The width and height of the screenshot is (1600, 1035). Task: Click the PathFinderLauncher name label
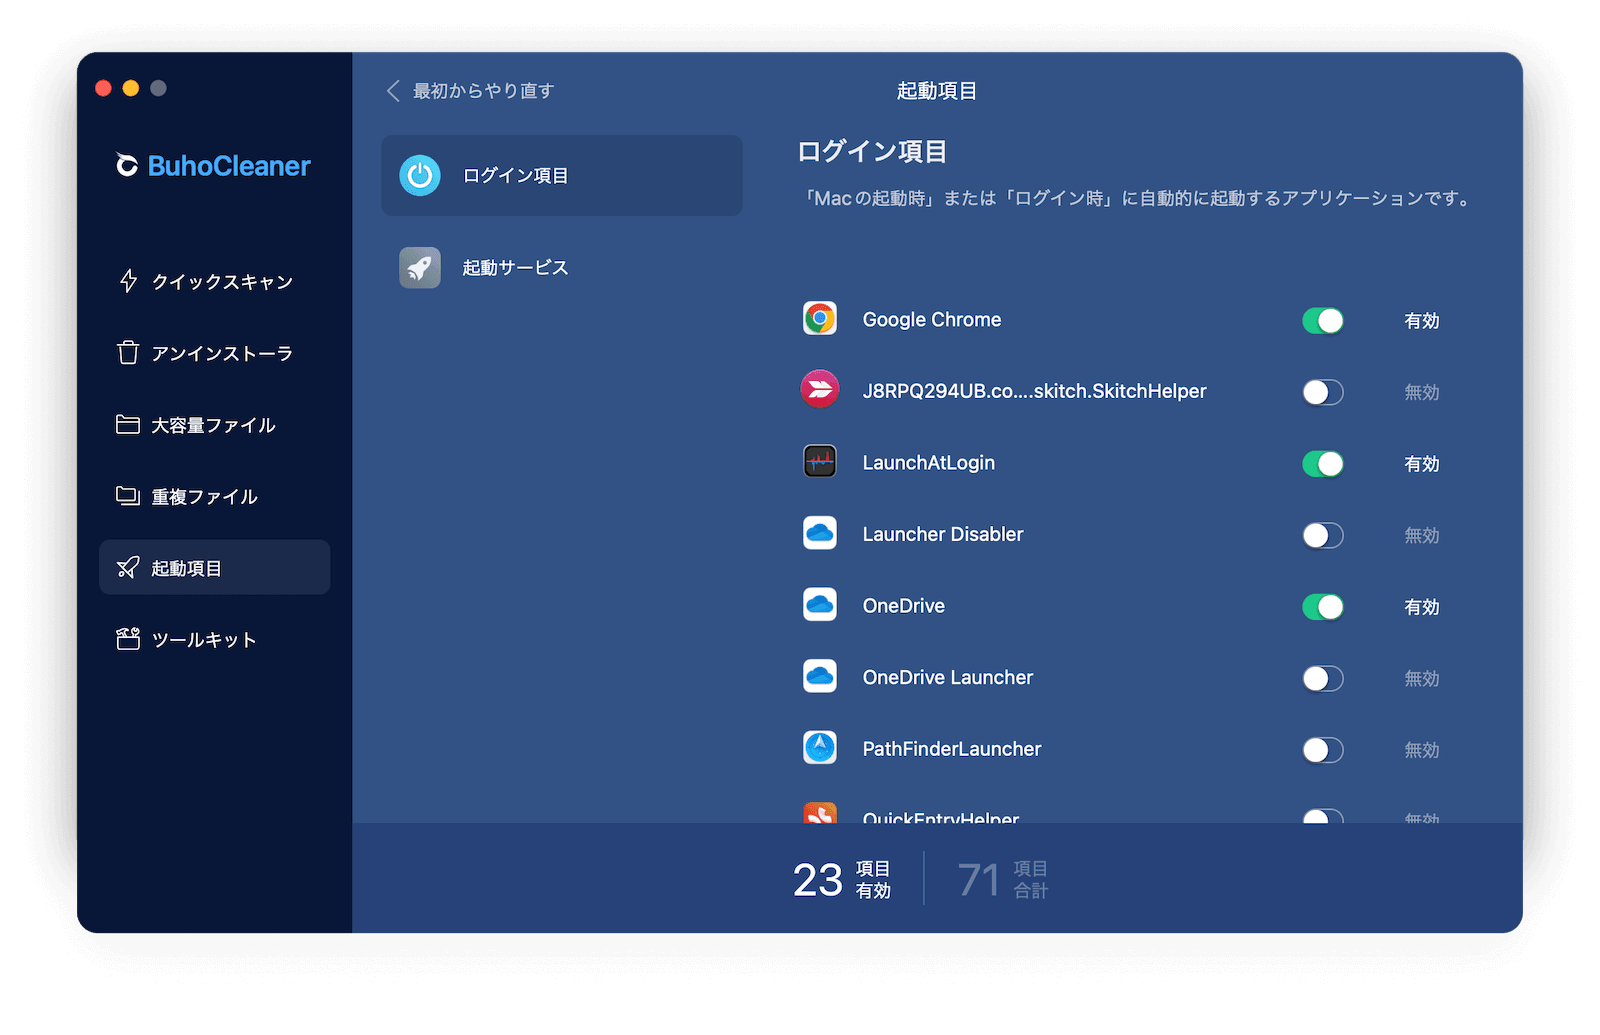coord(952,749)
